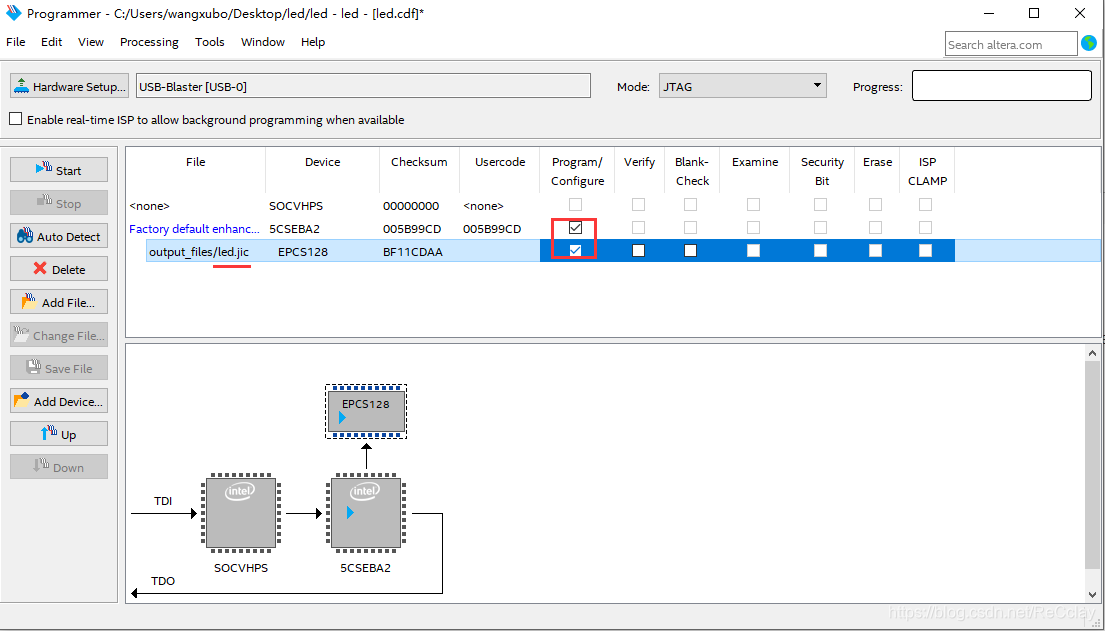This screenshot has height=631, width=1105.
Task: Select the 5CSEBA2 chip in the chain diagram
Action: (366, 514)
